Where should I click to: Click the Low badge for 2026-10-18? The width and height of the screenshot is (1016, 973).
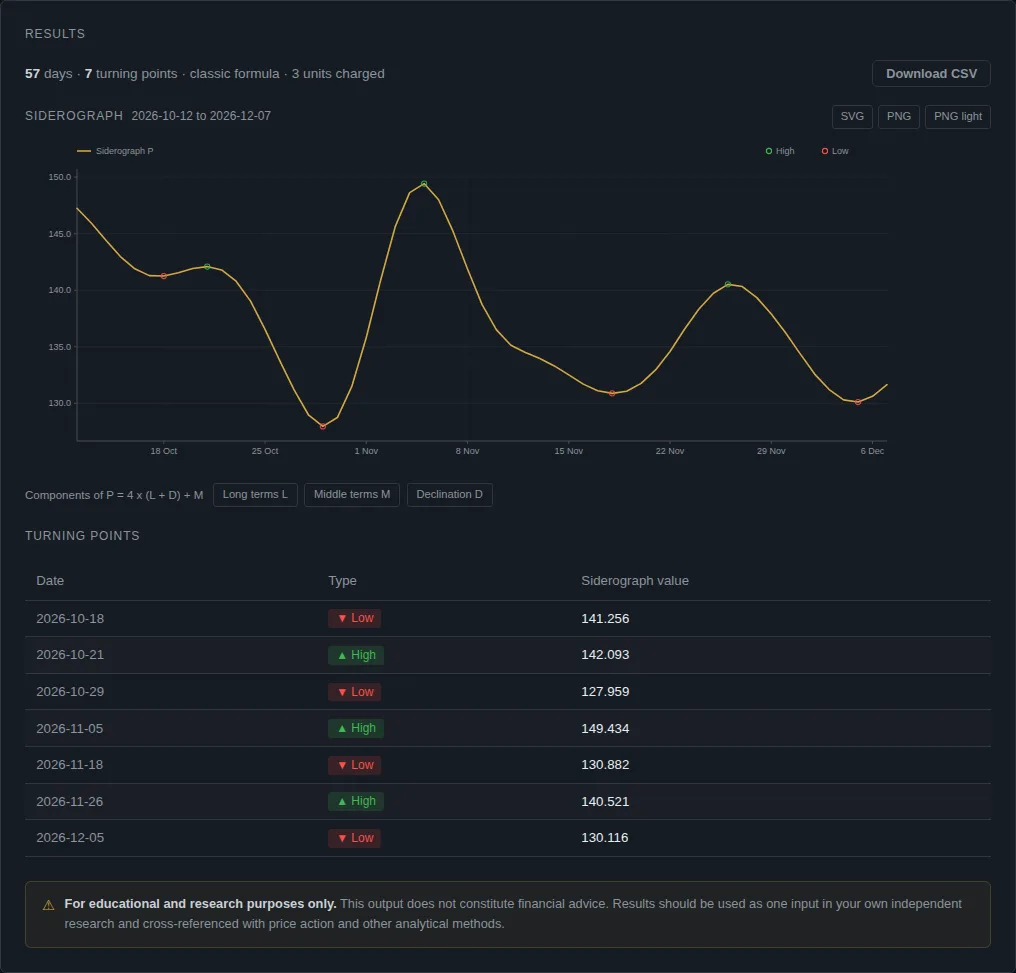[354, 618]
